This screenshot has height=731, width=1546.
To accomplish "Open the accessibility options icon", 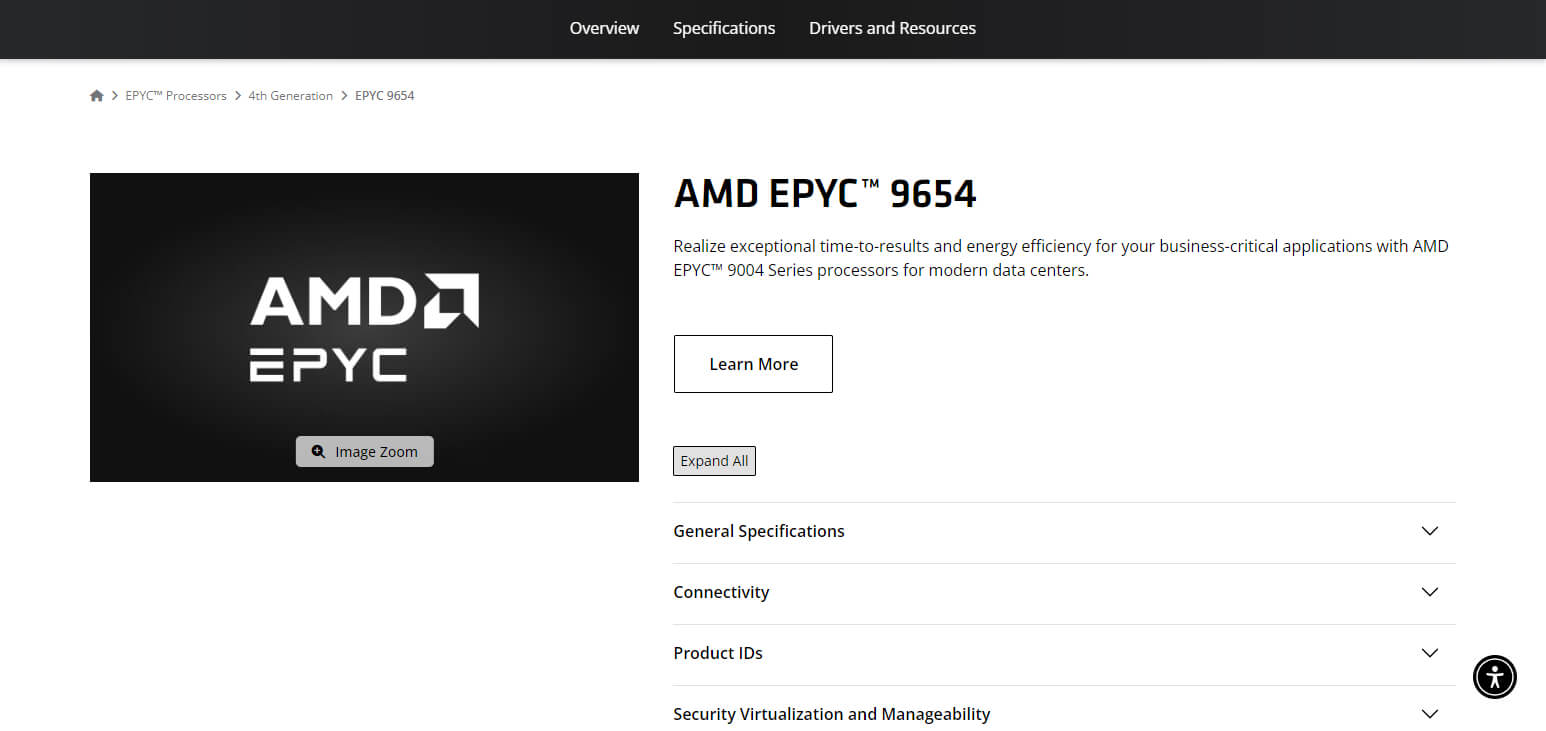I will tap(1494, 677).
